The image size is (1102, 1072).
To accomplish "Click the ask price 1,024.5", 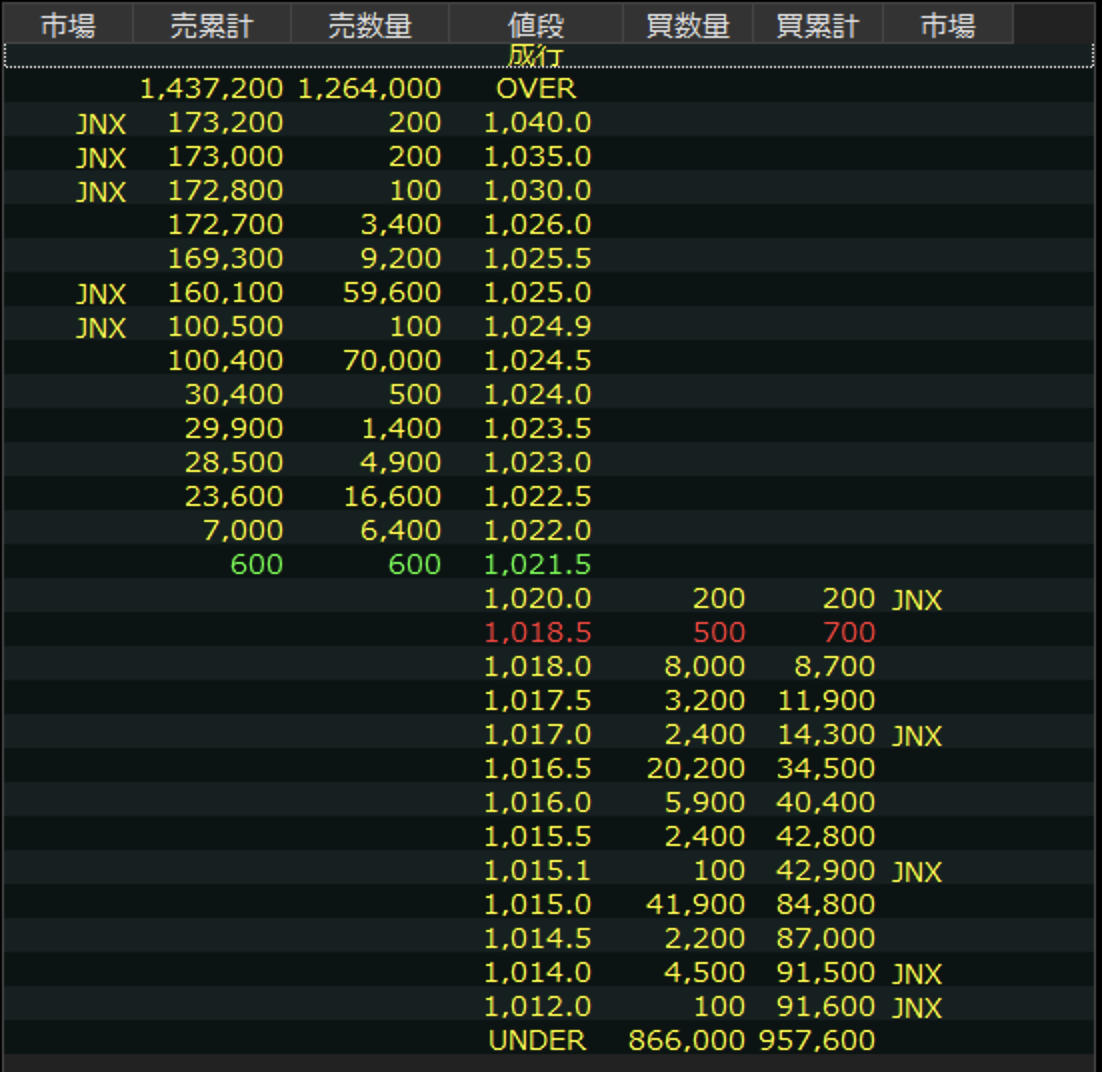I will 537,361.
